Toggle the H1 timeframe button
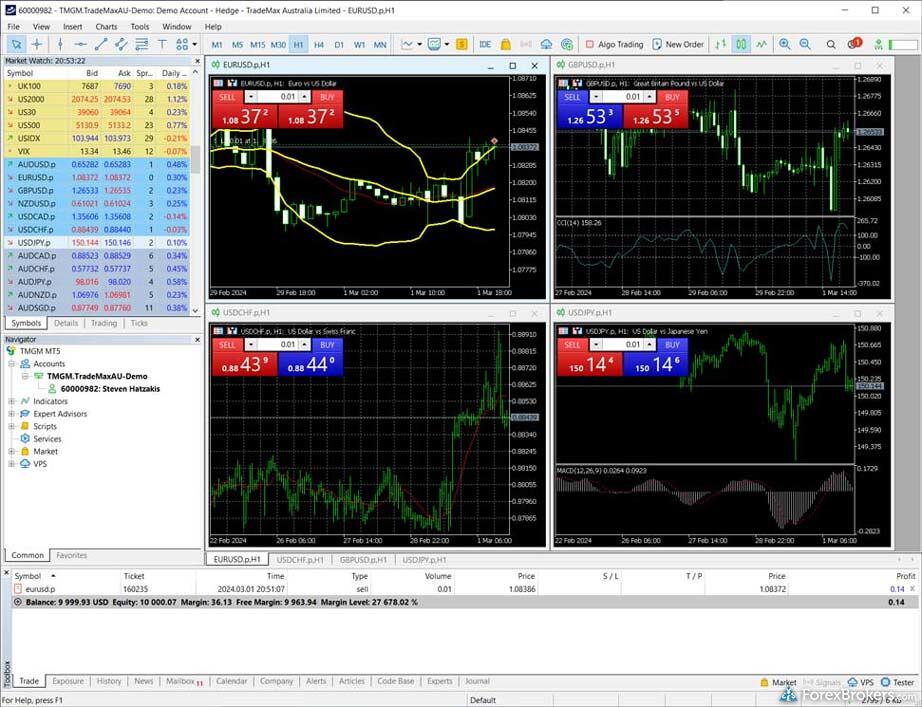Viewport: 922px width, 707px height. [x=298, y=45]
